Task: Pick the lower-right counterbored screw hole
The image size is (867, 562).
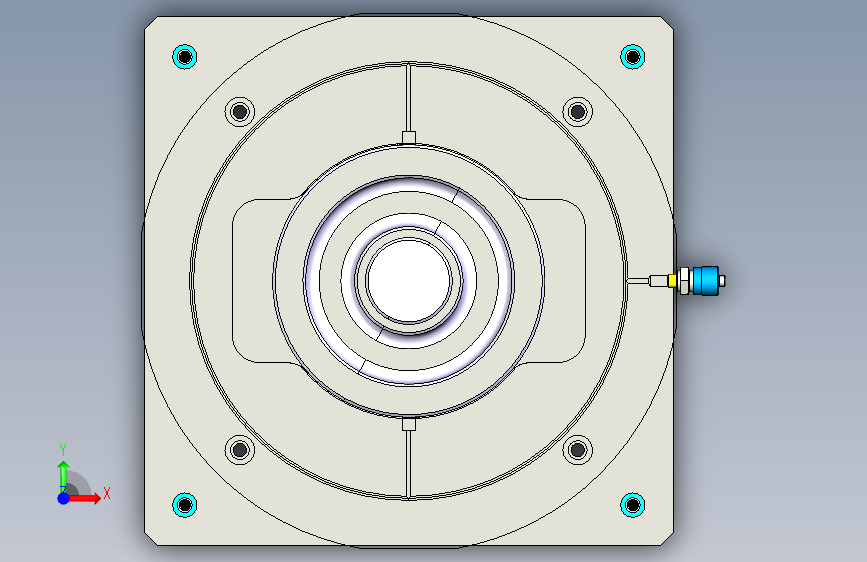Action: (x=578, y=449)
